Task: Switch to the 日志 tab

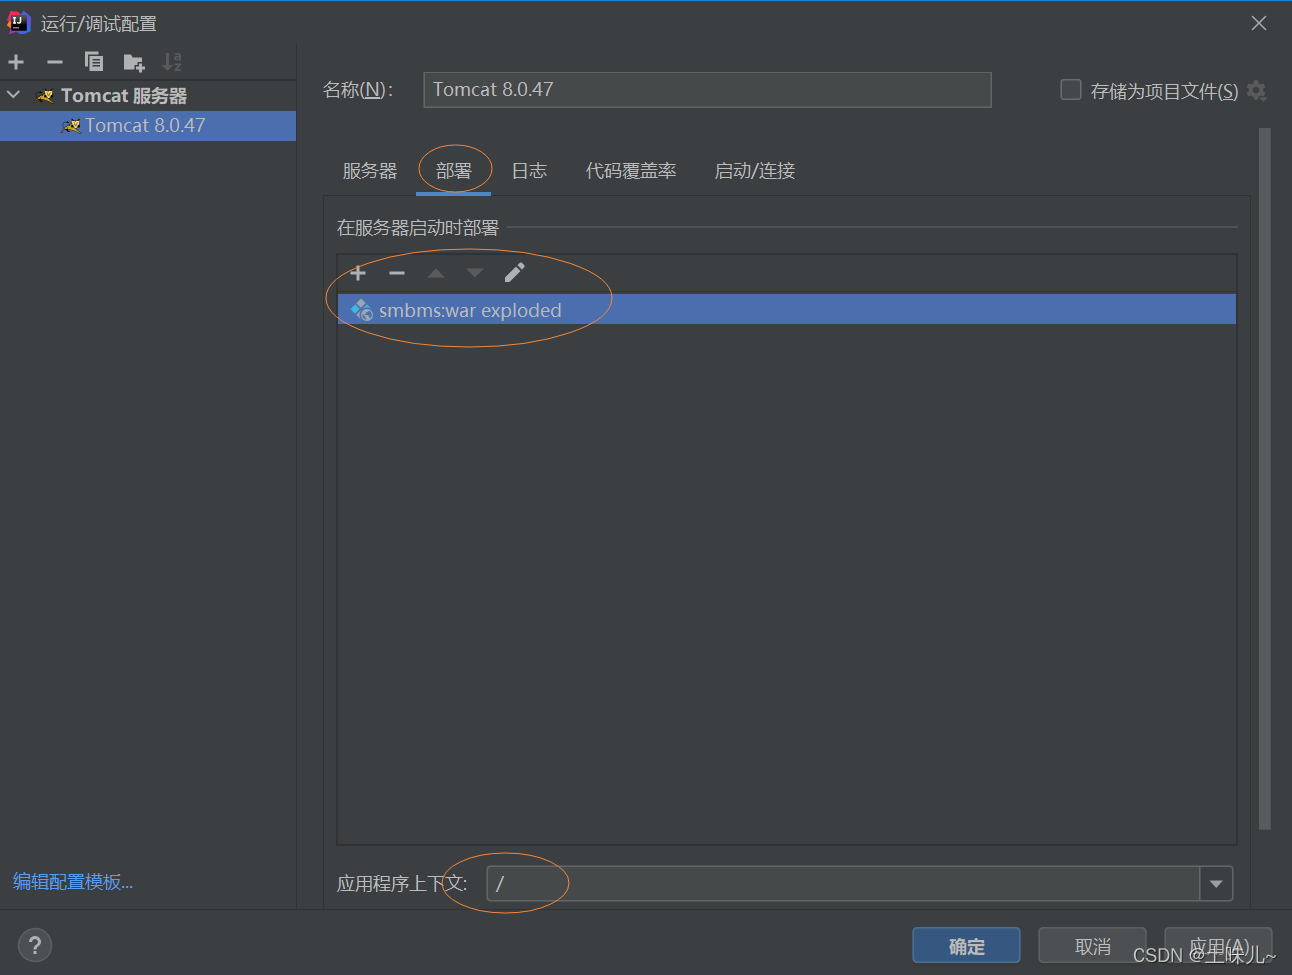Action: coord(529,171)
